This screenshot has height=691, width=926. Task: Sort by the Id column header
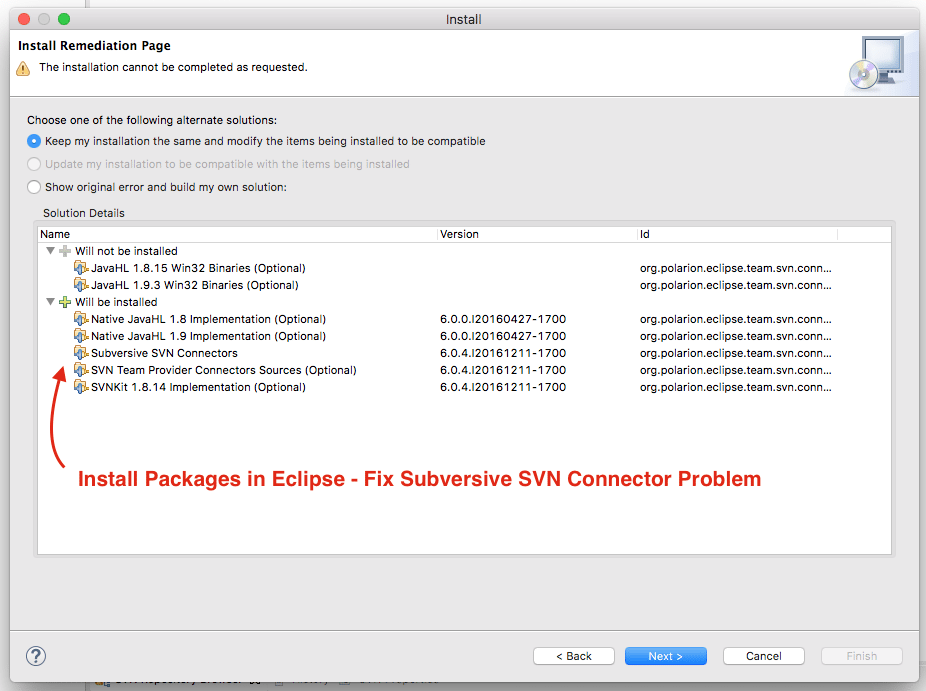click(738, 234)
